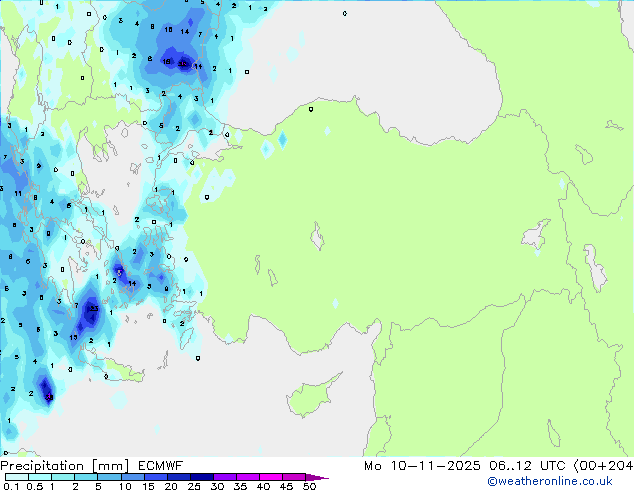Click the Cyprus island outline on the map
Screen dimensions: 634x490
pyautogui.click(x=313, y=396)
